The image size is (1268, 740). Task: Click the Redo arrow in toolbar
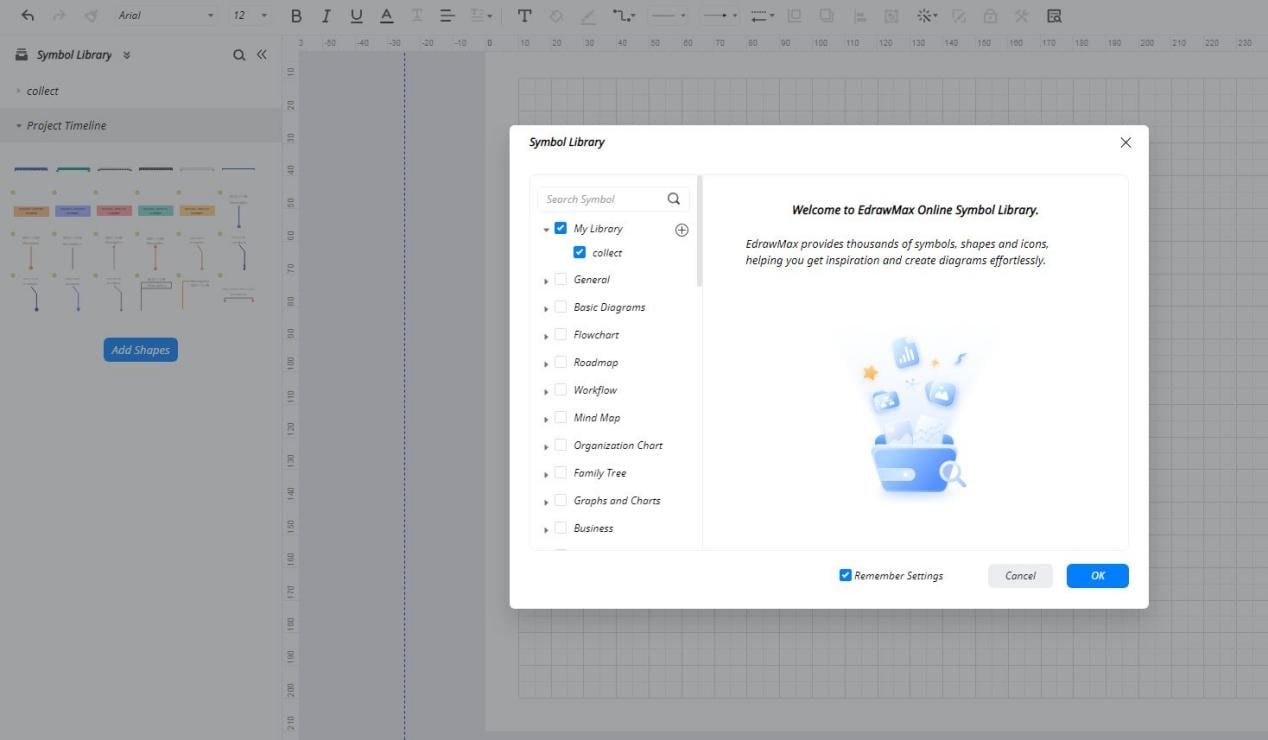(x=59, y=16)
